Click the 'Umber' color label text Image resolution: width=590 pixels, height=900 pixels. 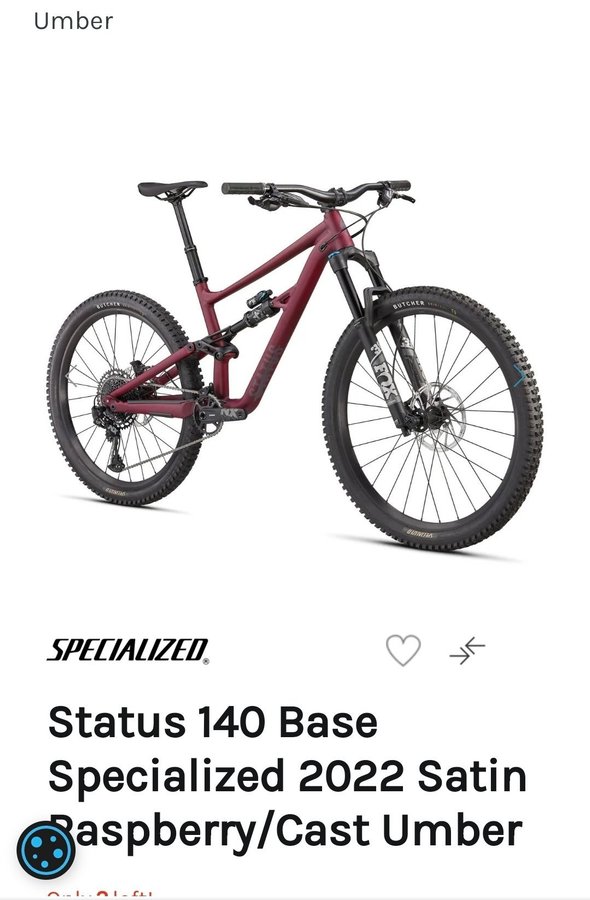click(x=73, y=21)
